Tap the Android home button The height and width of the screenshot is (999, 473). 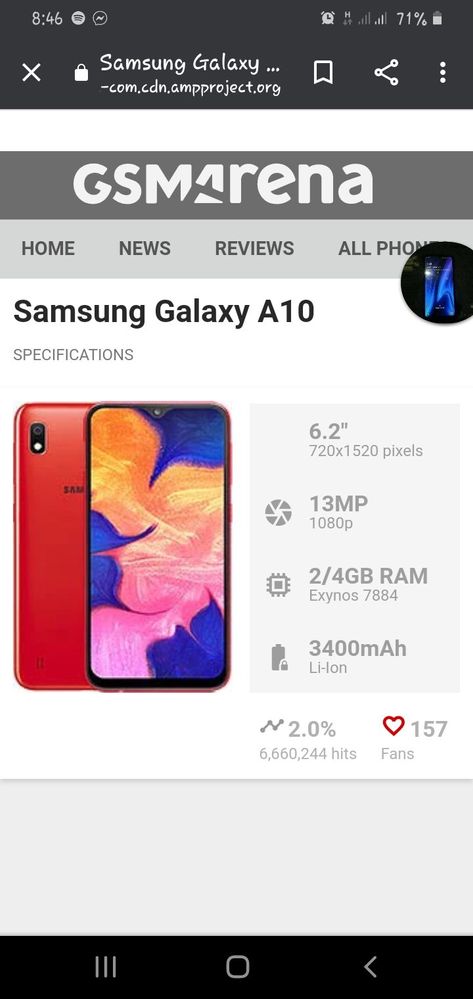tap(237, 967)
